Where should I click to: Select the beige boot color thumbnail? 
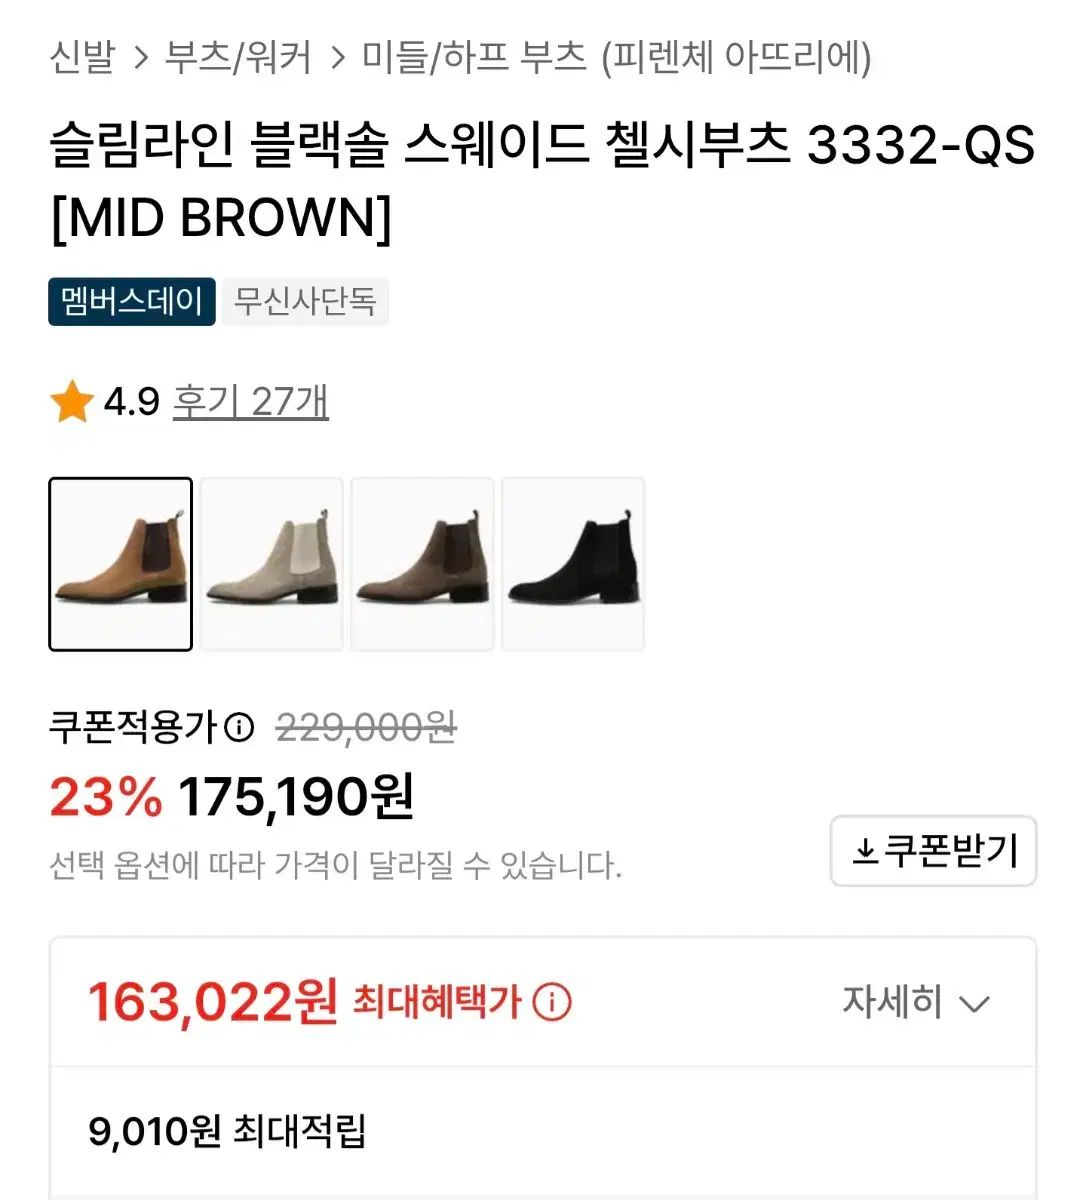(272, 564)
